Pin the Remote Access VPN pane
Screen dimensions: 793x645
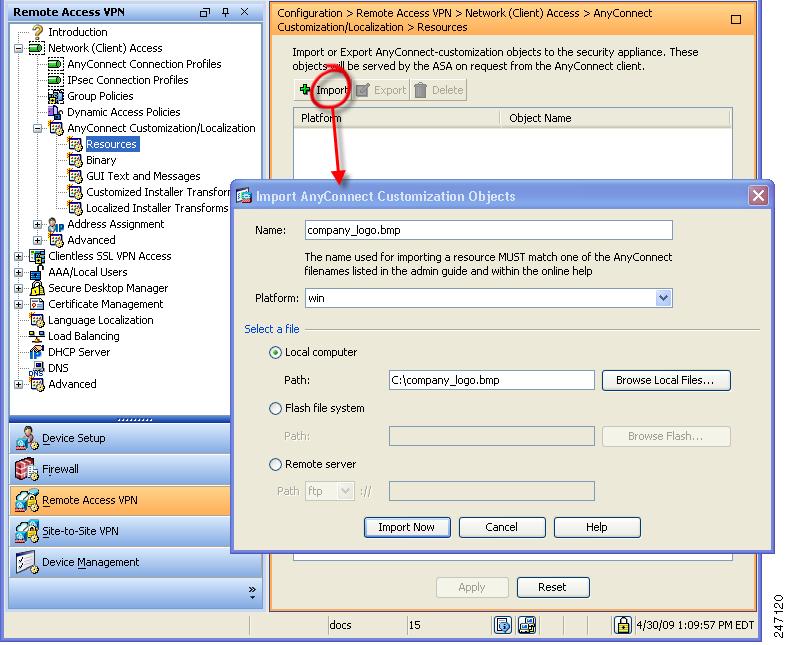[x=226, y=12]
